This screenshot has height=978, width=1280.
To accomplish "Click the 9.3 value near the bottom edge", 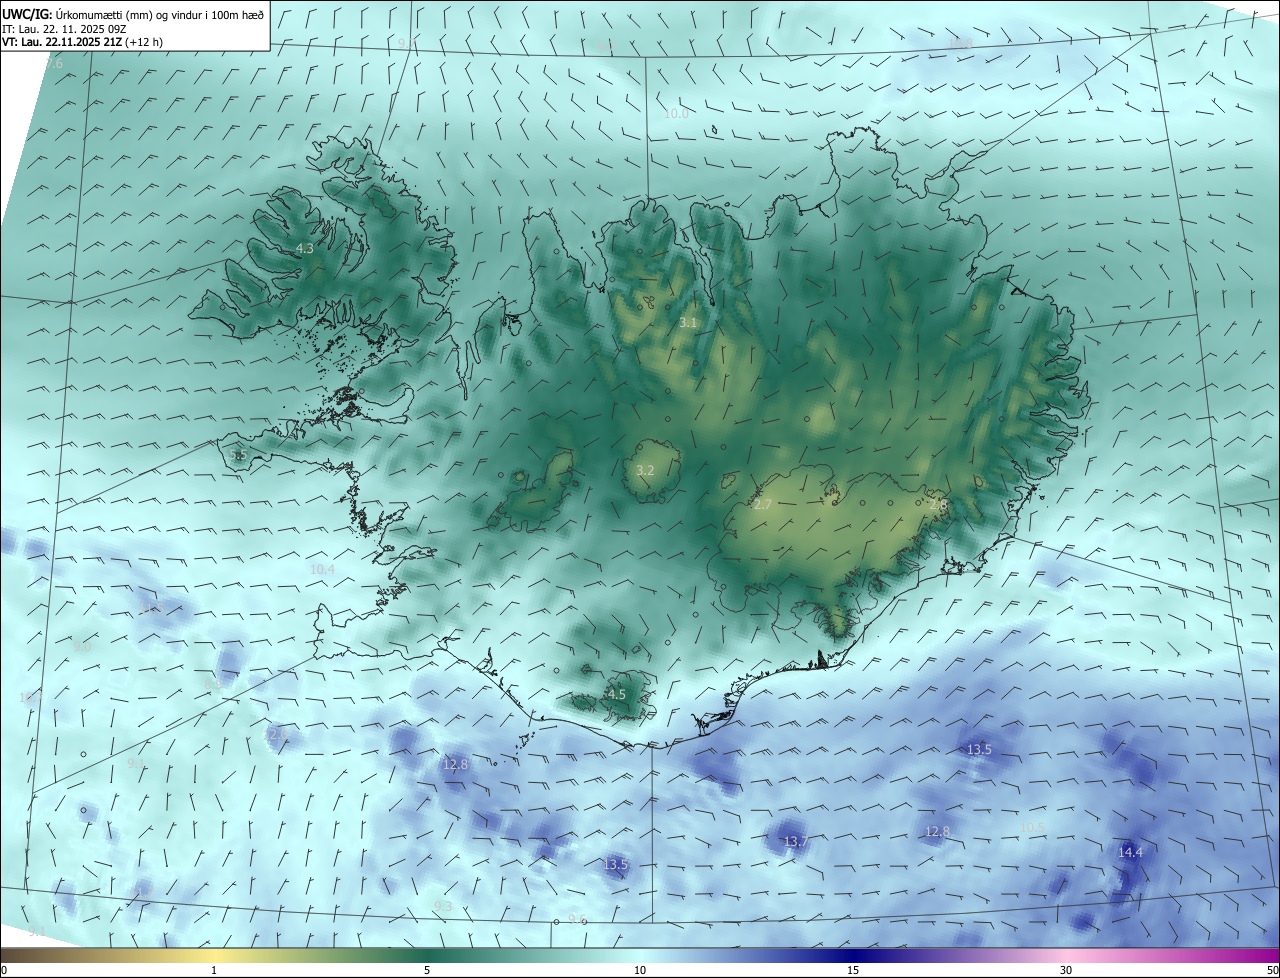I will coord(443,906).
